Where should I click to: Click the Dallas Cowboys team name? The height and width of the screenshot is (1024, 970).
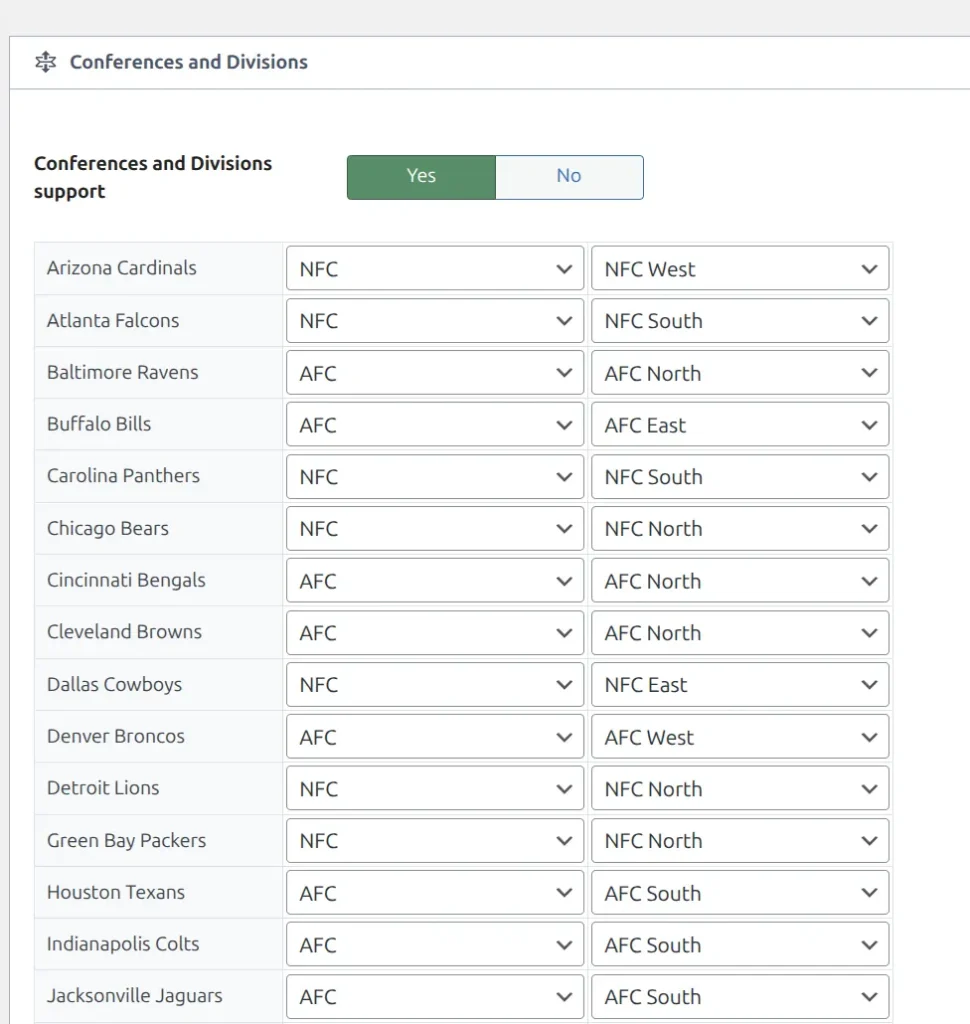(x=114, y=684)
